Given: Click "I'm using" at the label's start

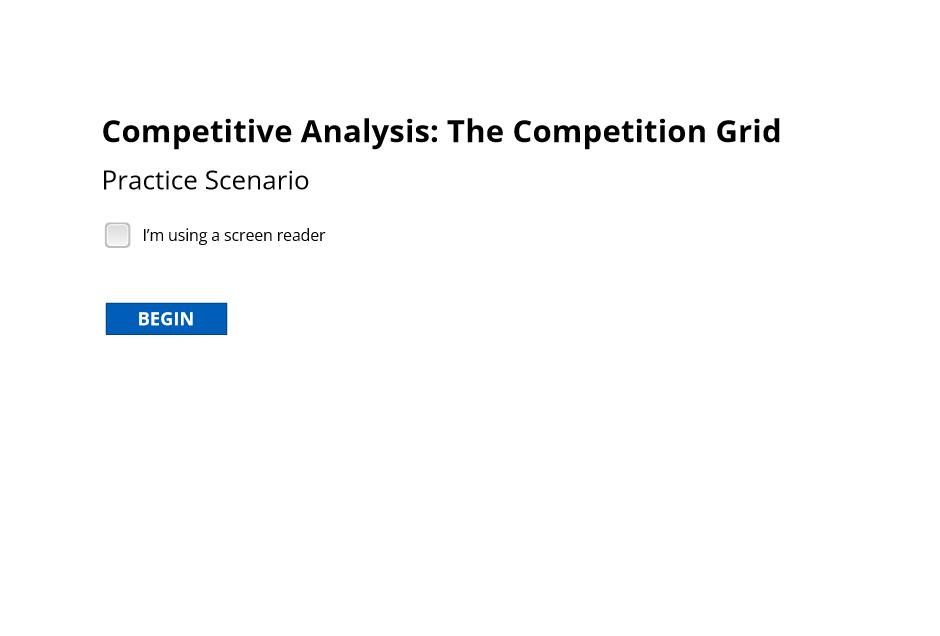Looking at the screenshot, I should (x=174, y=236).
